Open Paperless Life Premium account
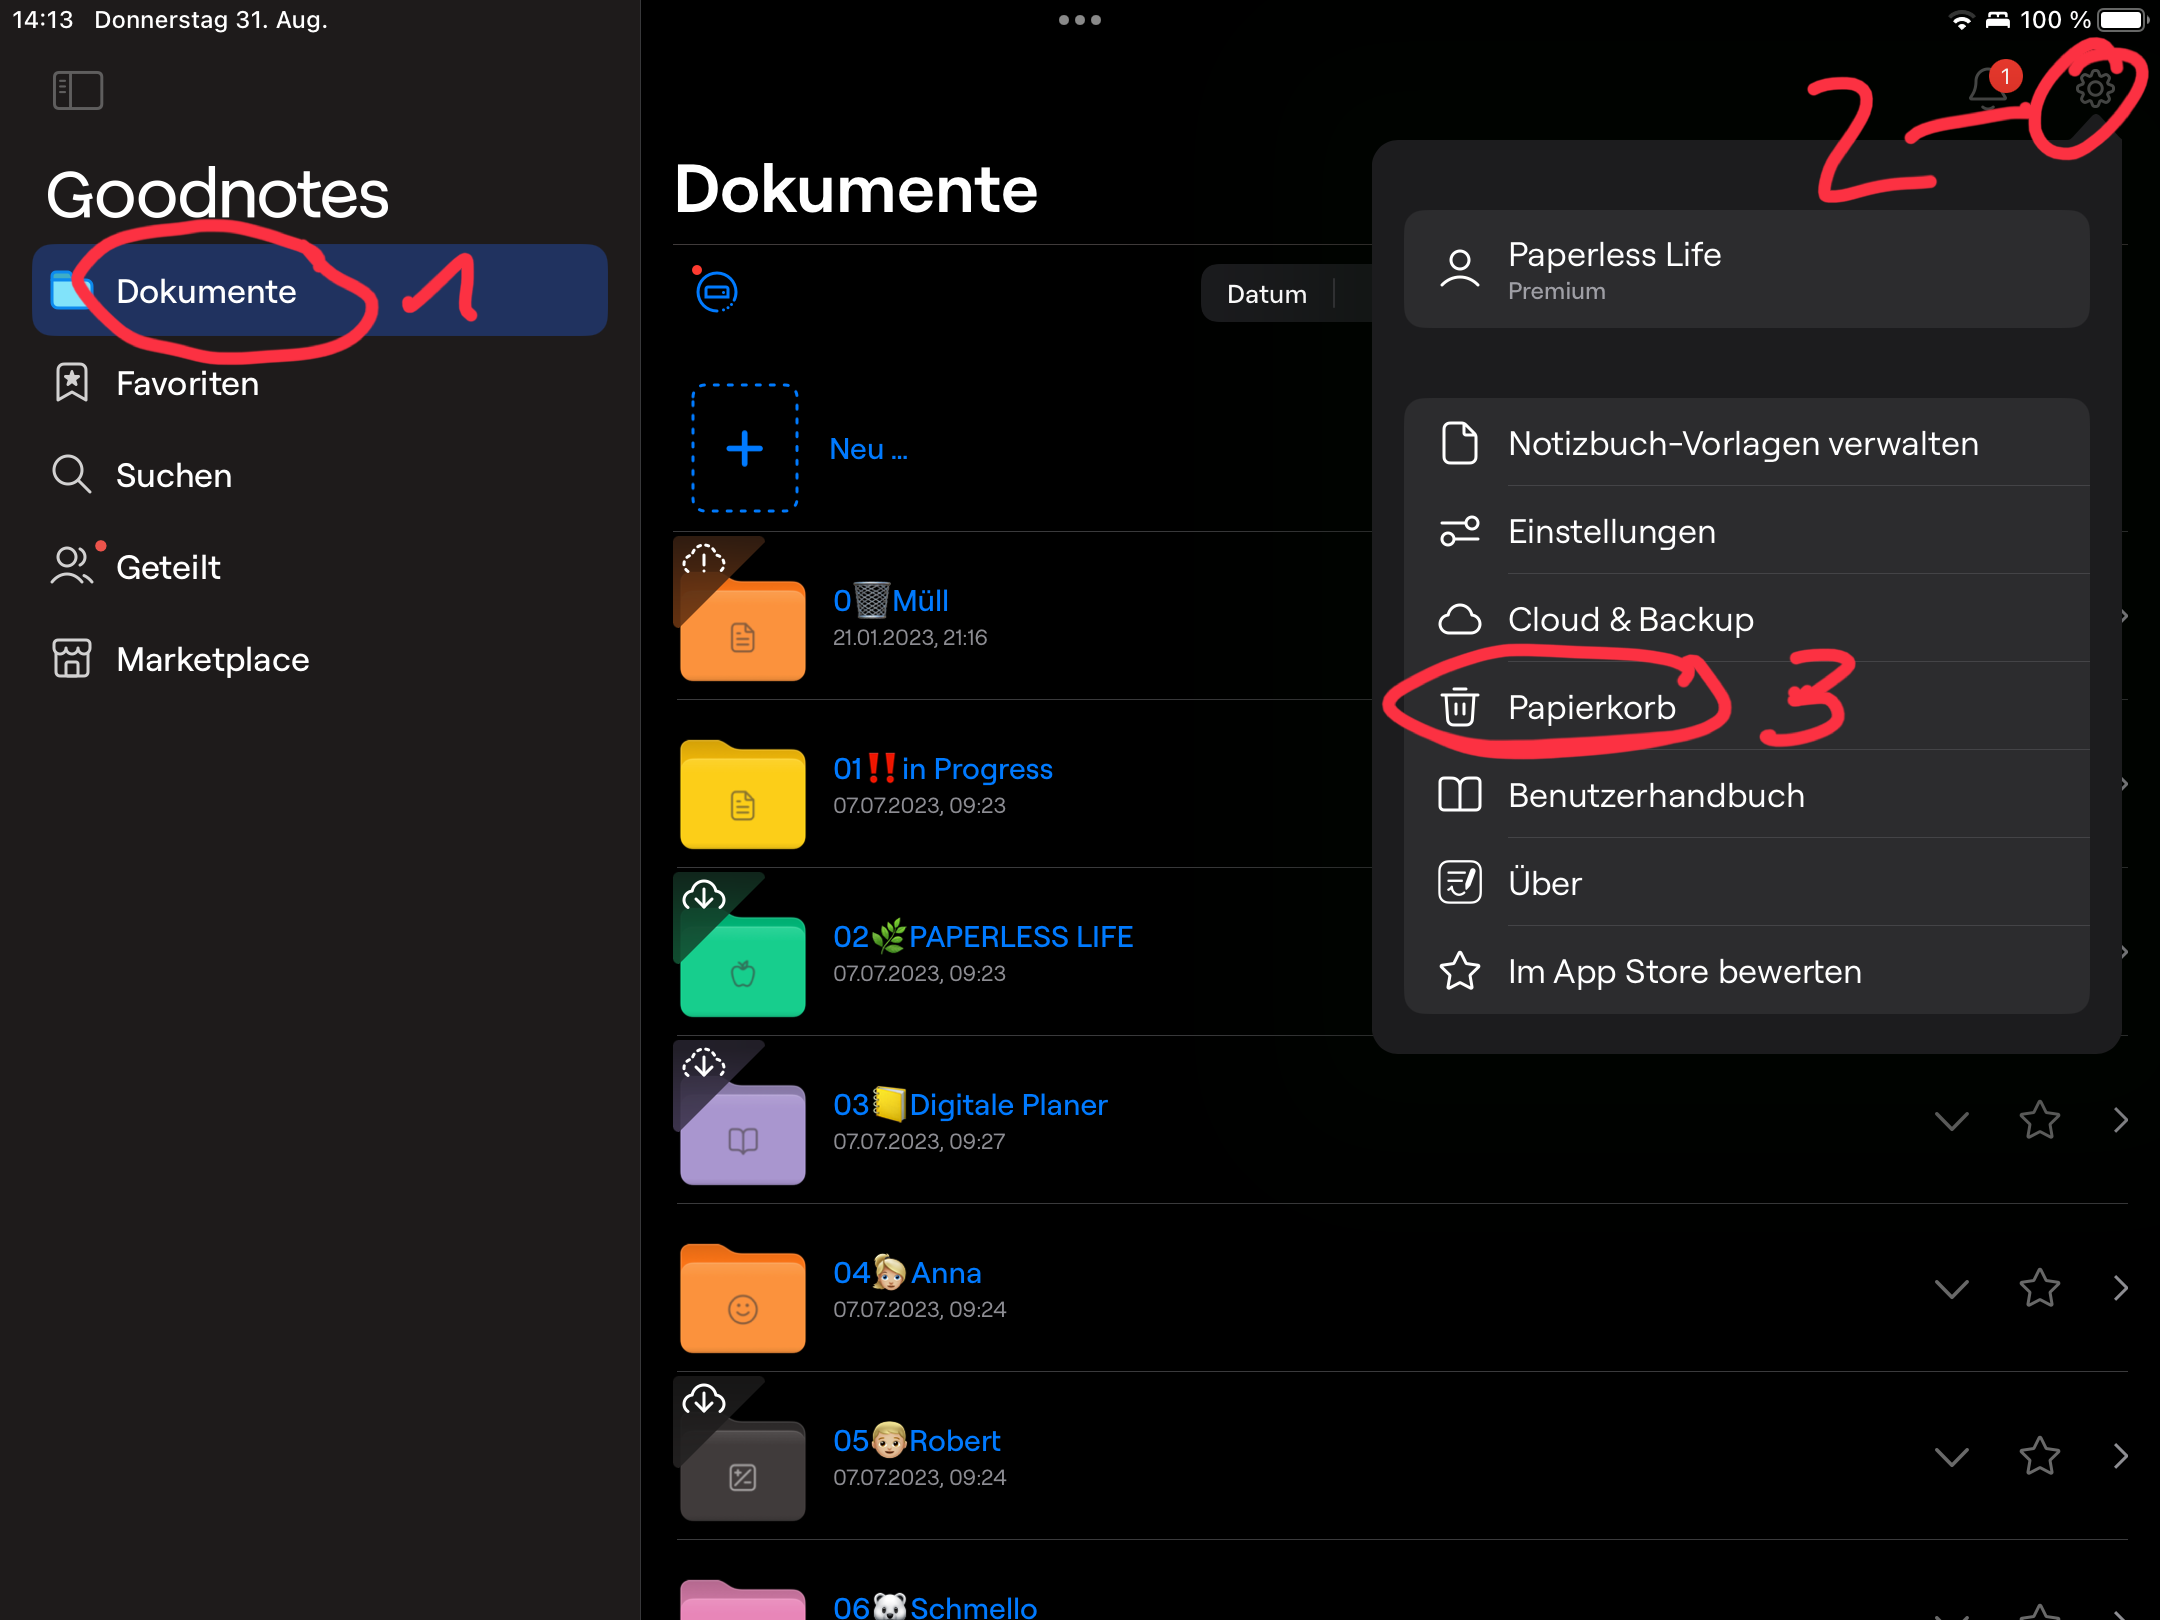Screen dimensions: 2160x1620 pos(1746,269)
